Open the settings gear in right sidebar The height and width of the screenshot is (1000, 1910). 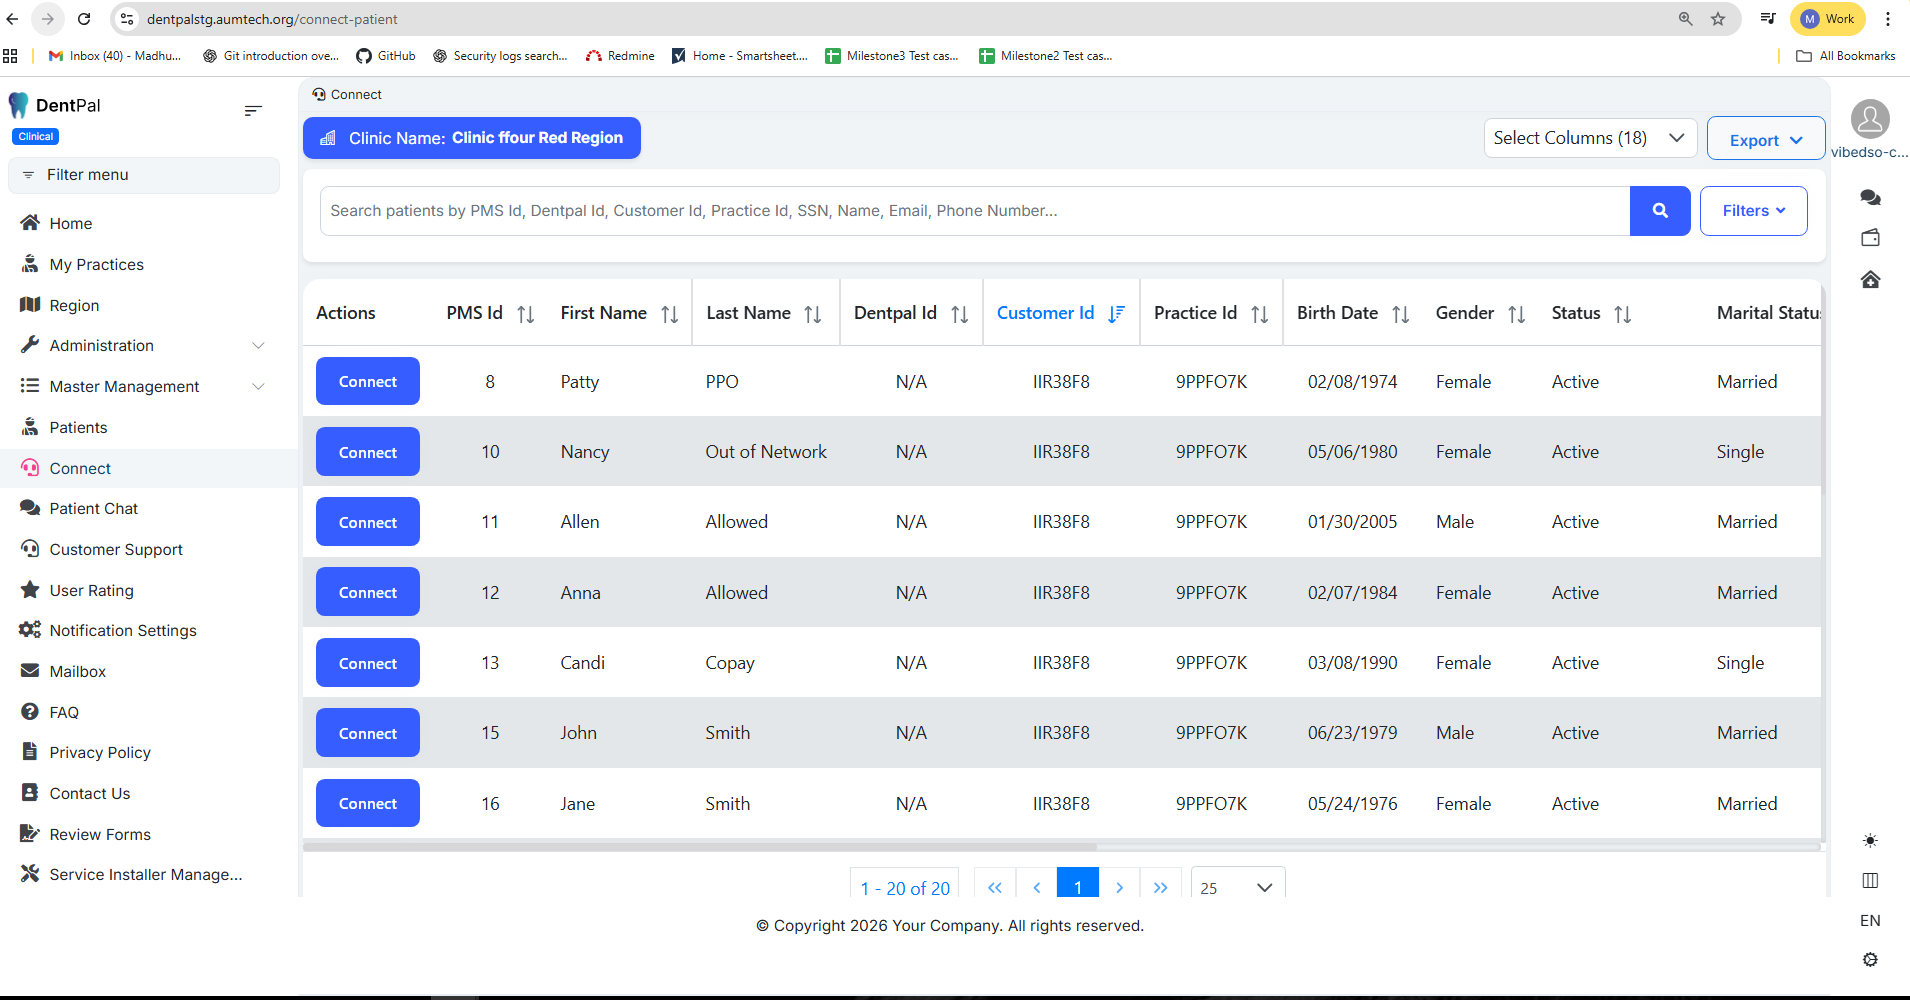point(1870,960)
